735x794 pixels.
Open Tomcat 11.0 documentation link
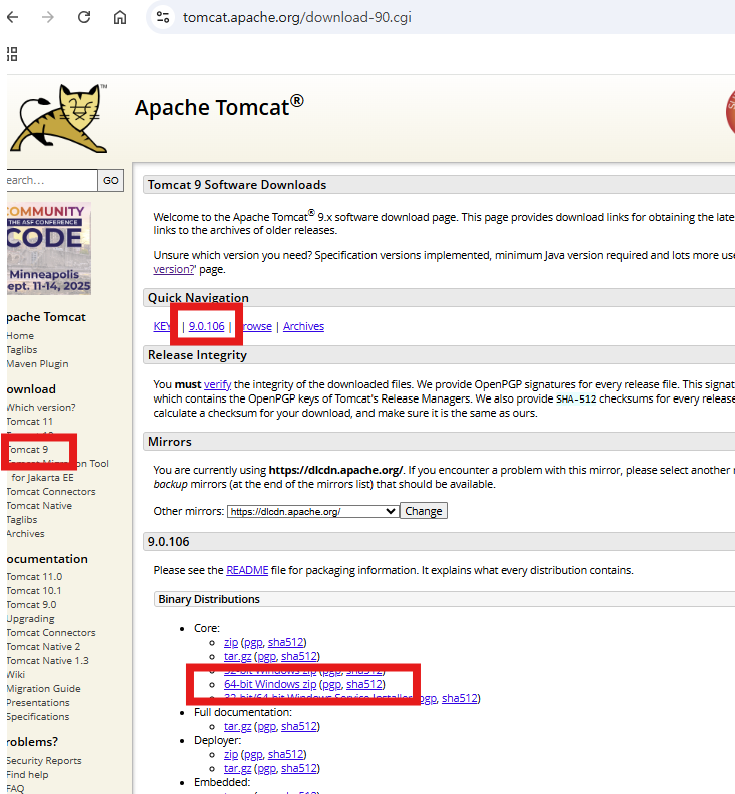pos(34,577)
